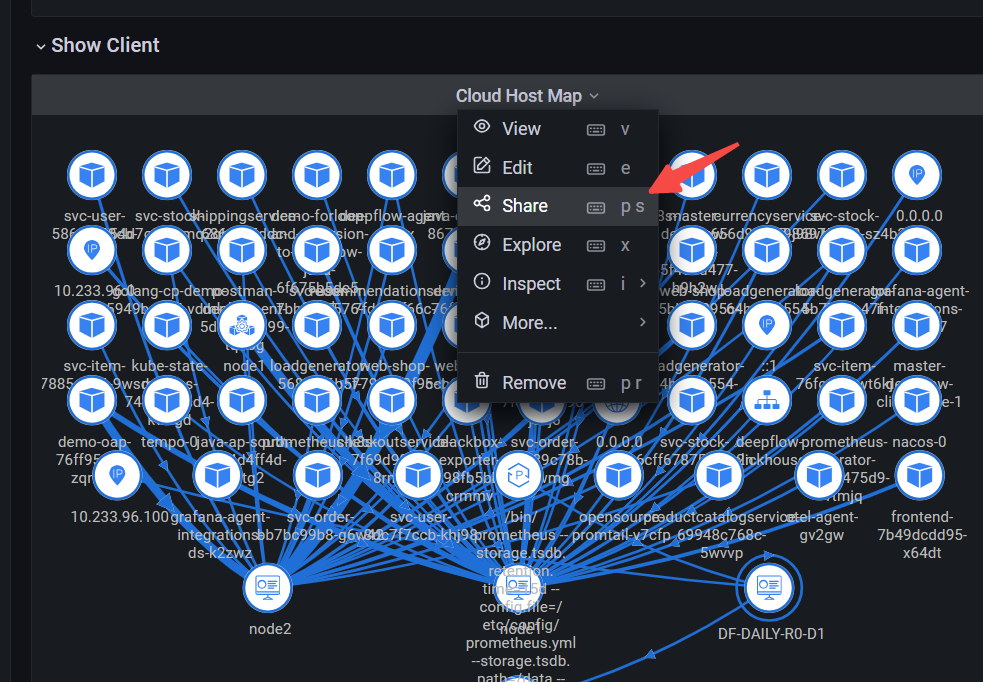Viewport: 983px width, 682px height.
Task: Click the currencyservice pod cube icon
Action: coord(767,176)
